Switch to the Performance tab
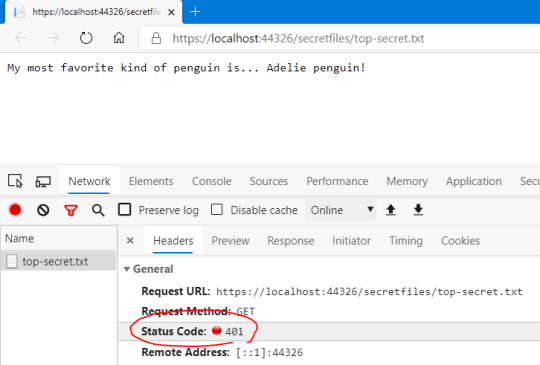 [337, 181]
